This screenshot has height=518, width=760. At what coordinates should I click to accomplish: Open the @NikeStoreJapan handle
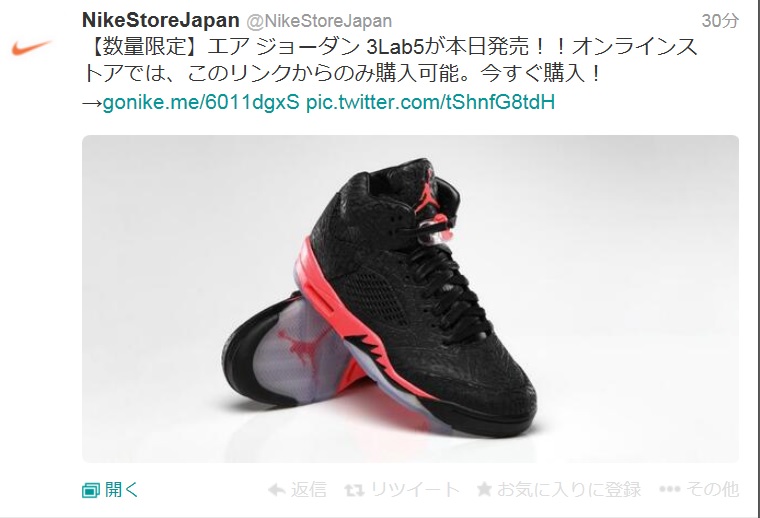(319, 21)
